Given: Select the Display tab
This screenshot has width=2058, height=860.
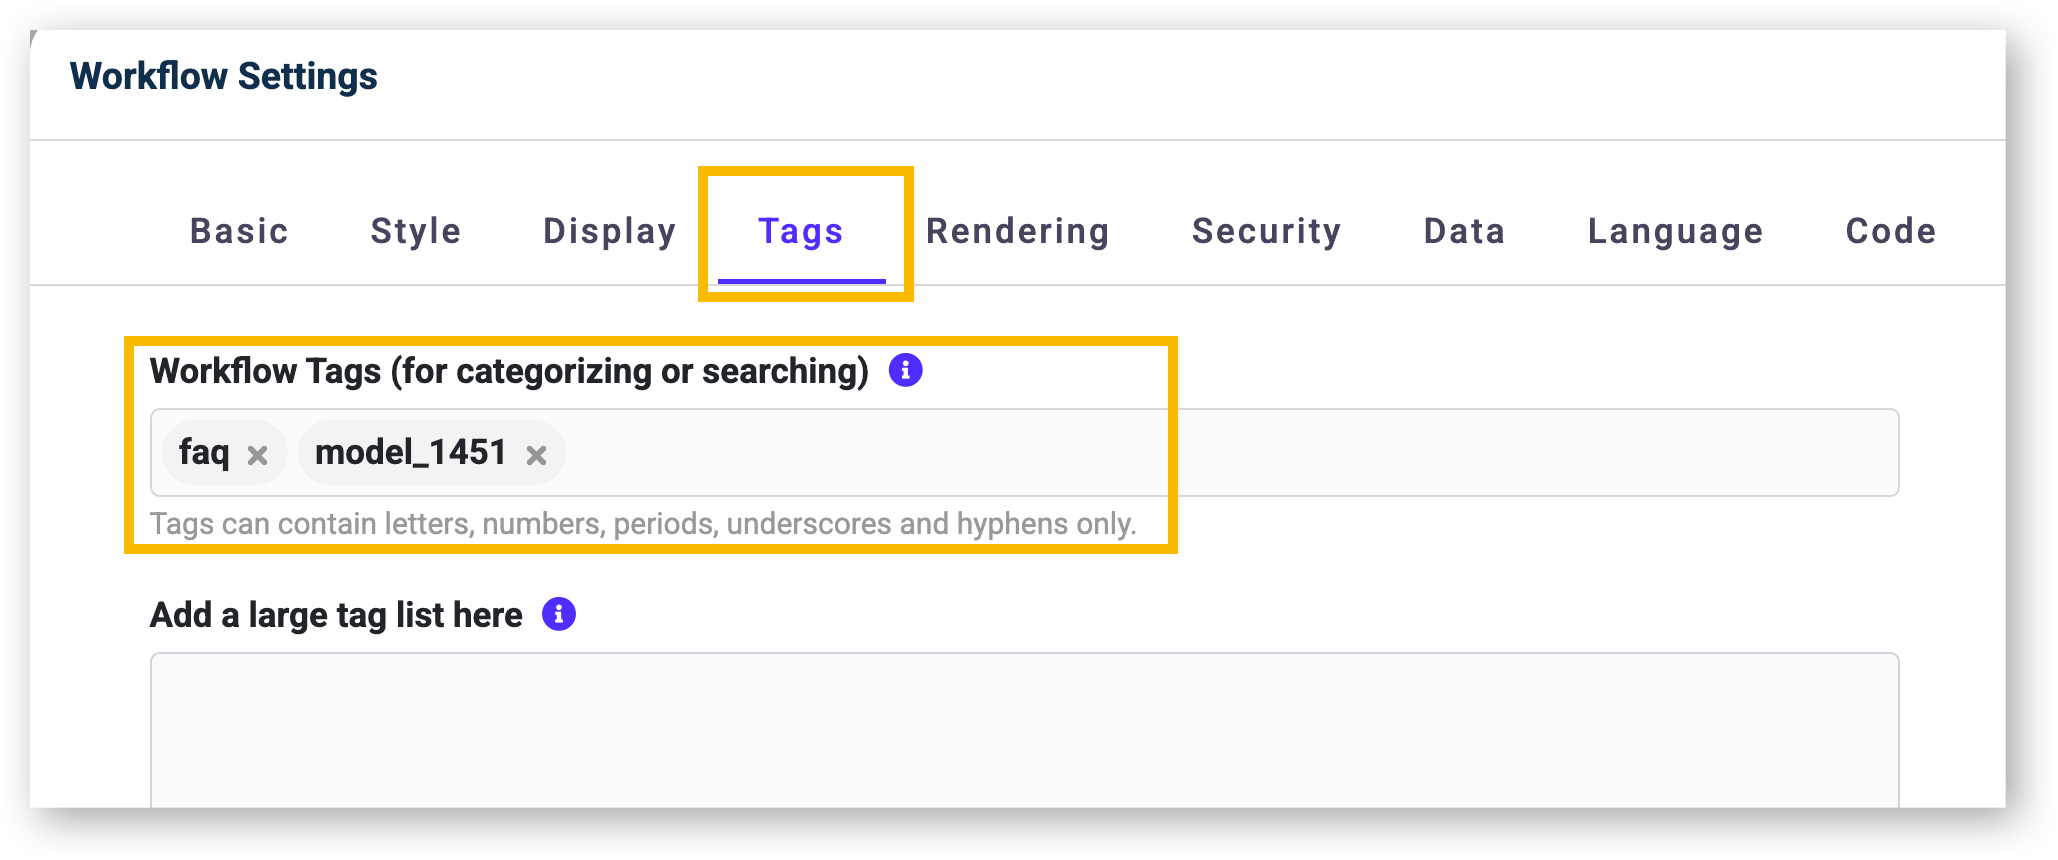Looking at the screenshot, I should 608,231.
